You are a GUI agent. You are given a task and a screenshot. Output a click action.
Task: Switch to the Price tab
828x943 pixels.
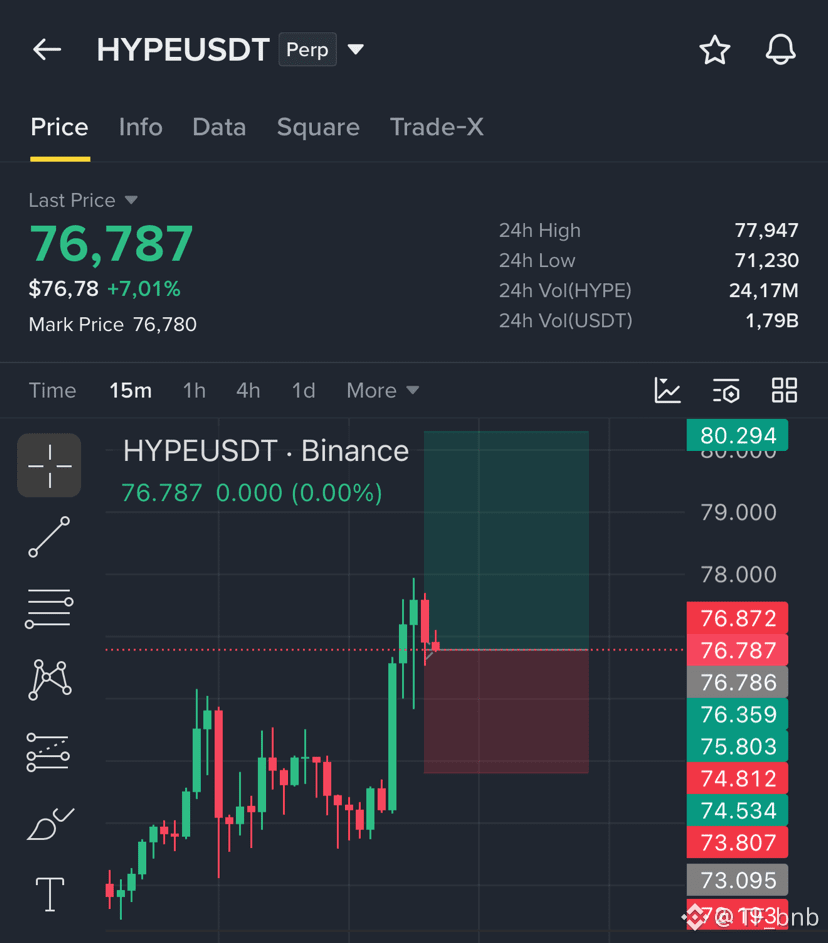[60, 127]
